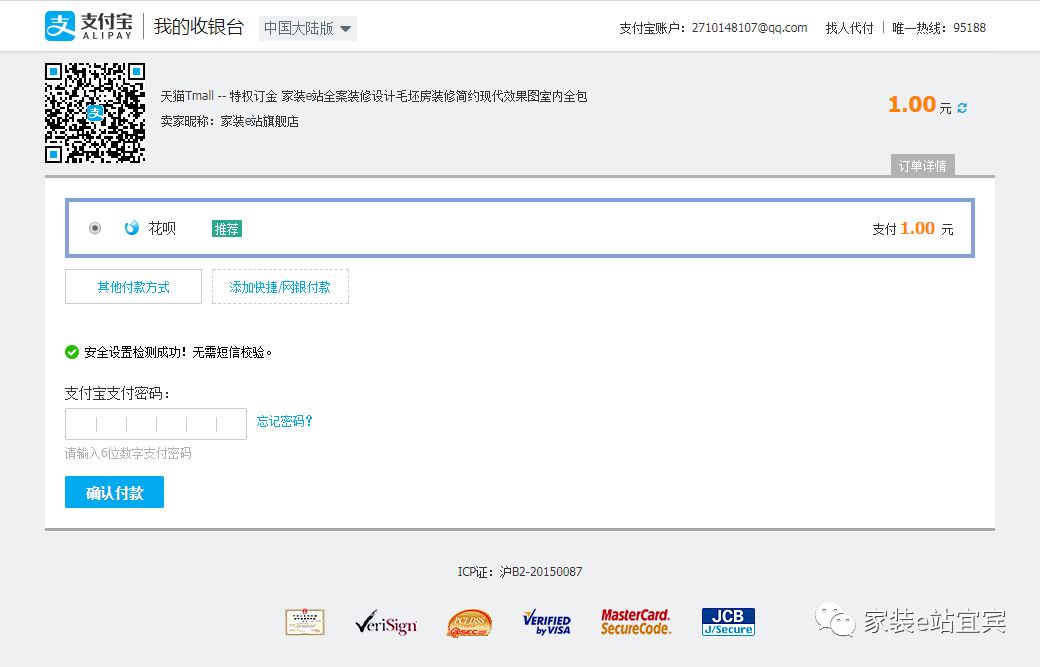Image resolution: width=1040 pixels, height=667 pixels.
Task: Click the MasterCard SecureCode logo
Action: [x=635, y=622]
